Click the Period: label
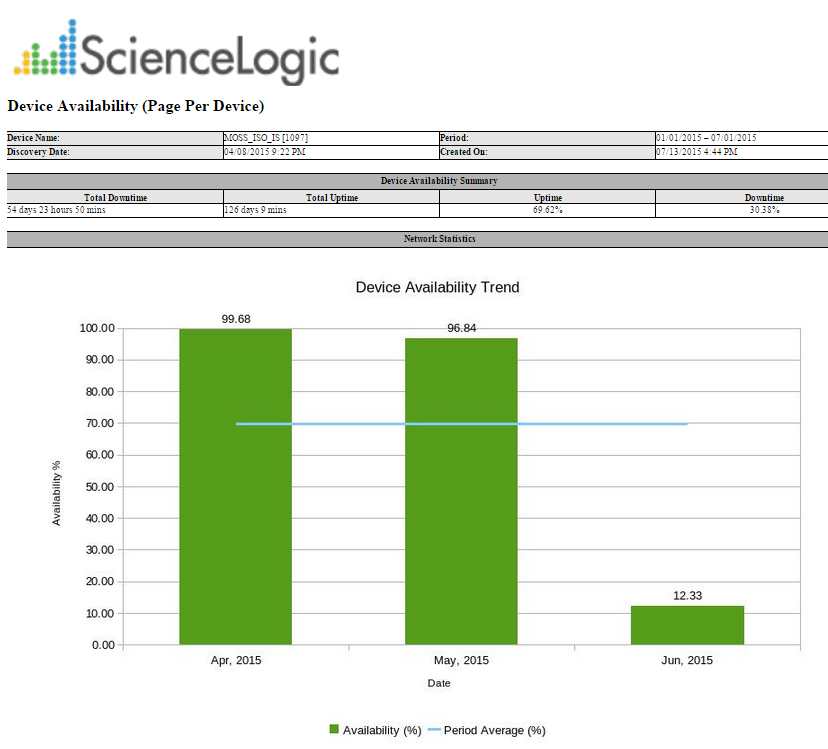 tap(454, 138)
